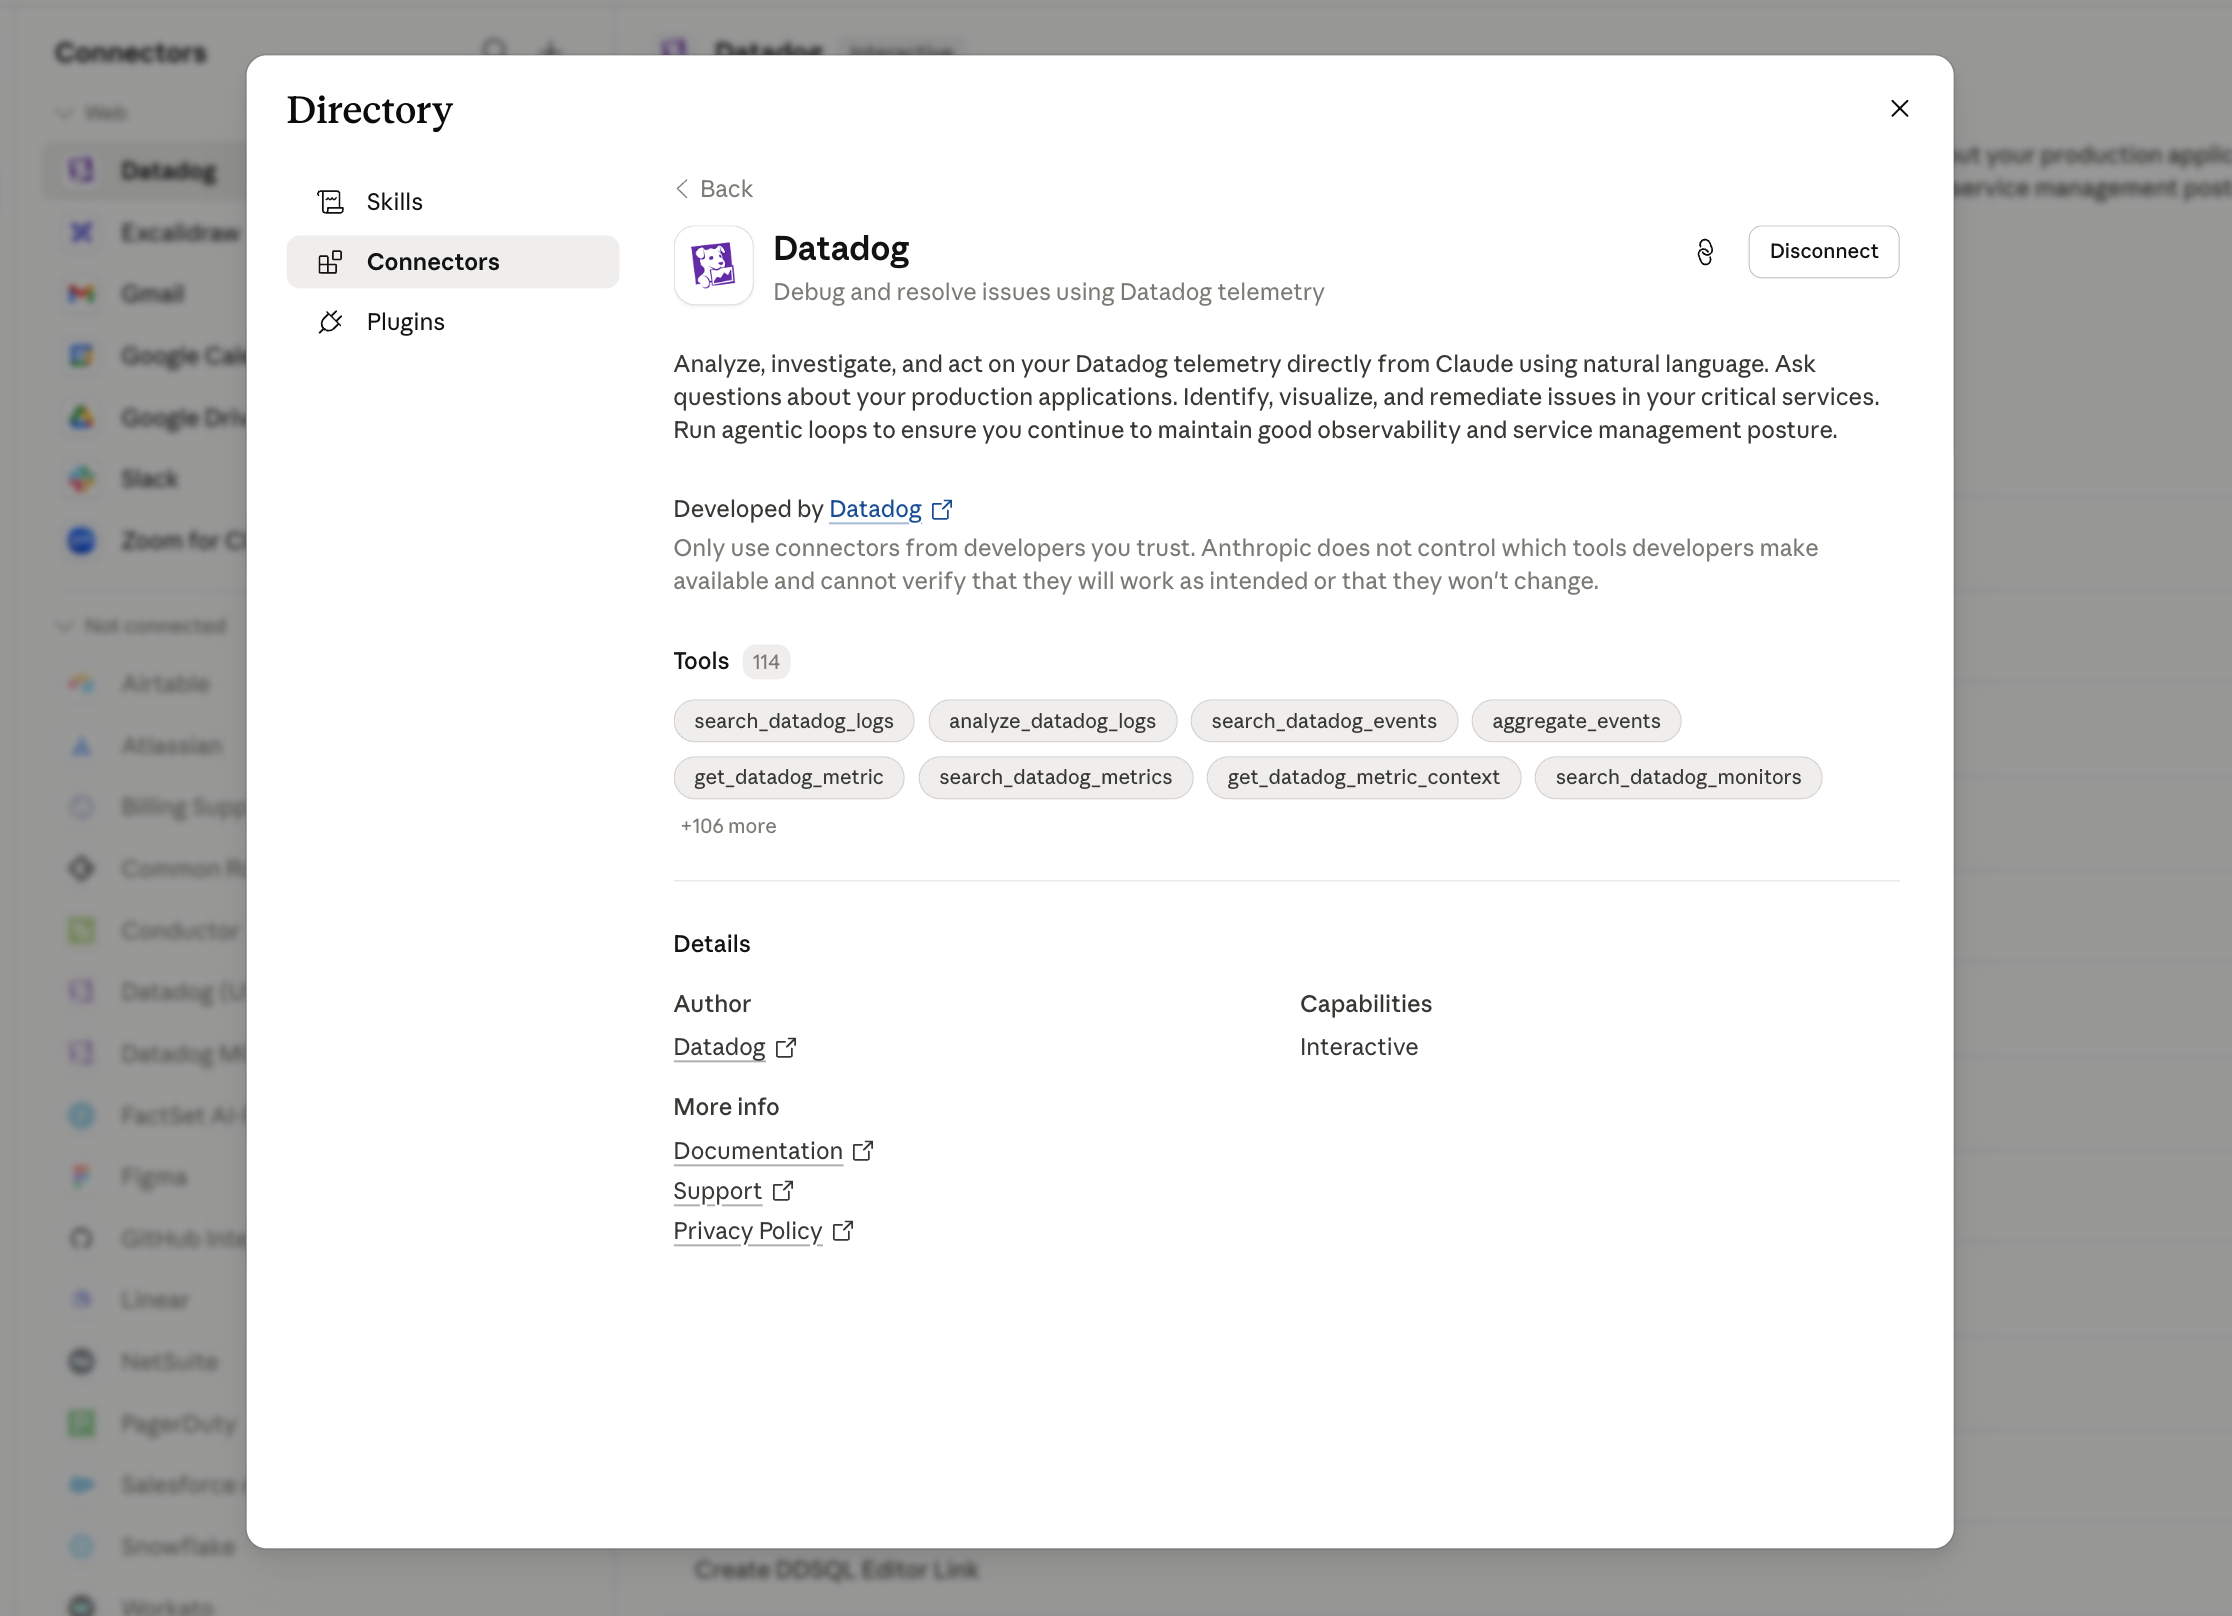Expand the '+106 more' tools list
Screen dimensions: 2232x1616
tap(728, 826)
